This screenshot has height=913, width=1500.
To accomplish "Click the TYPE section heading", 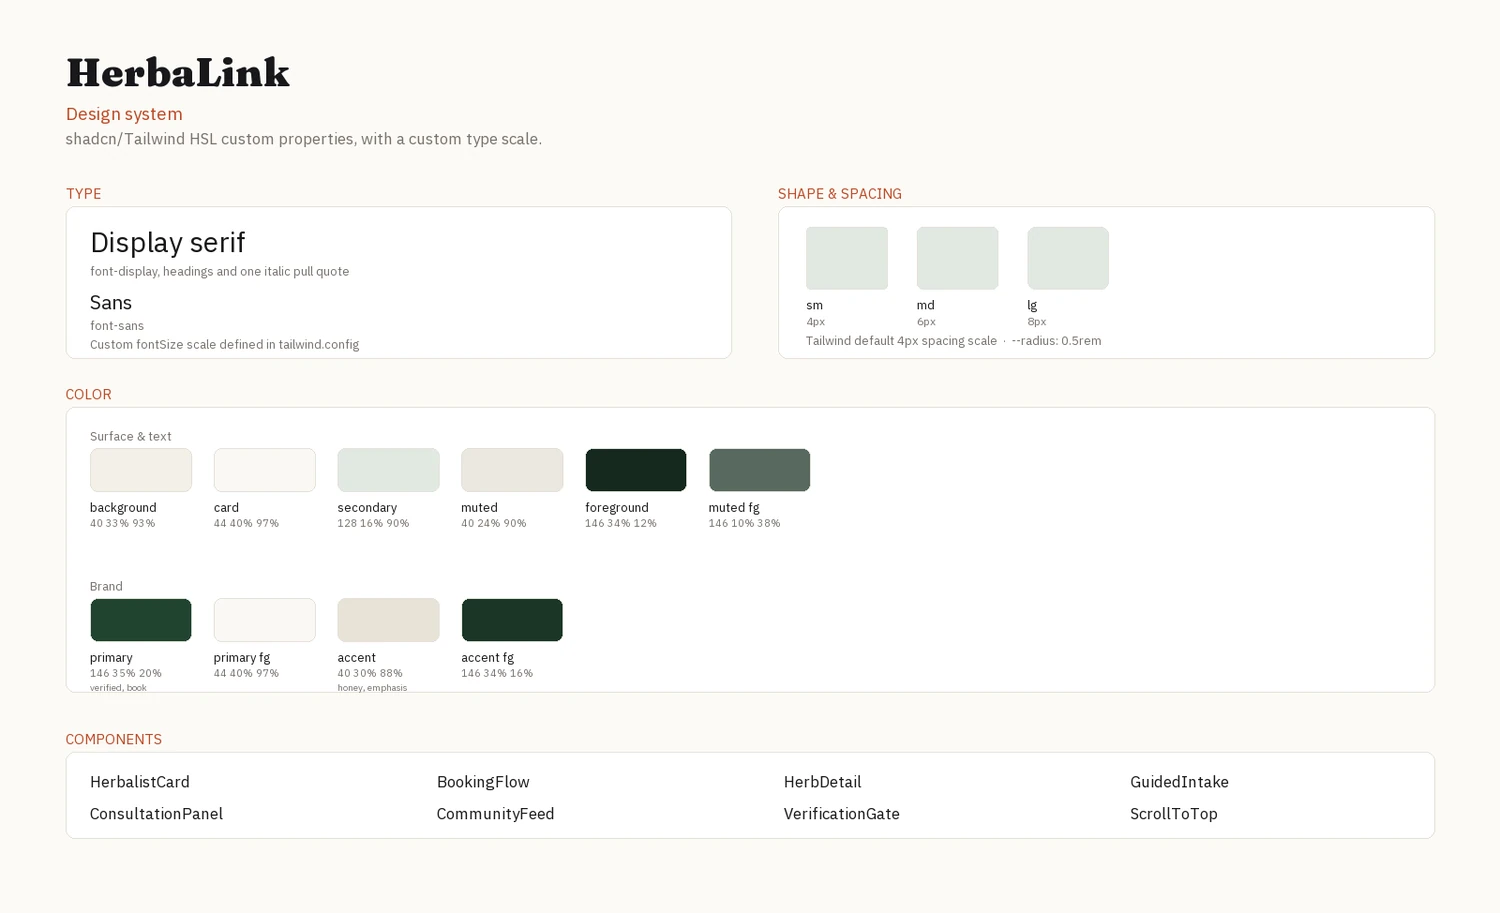I will [83, 194].
